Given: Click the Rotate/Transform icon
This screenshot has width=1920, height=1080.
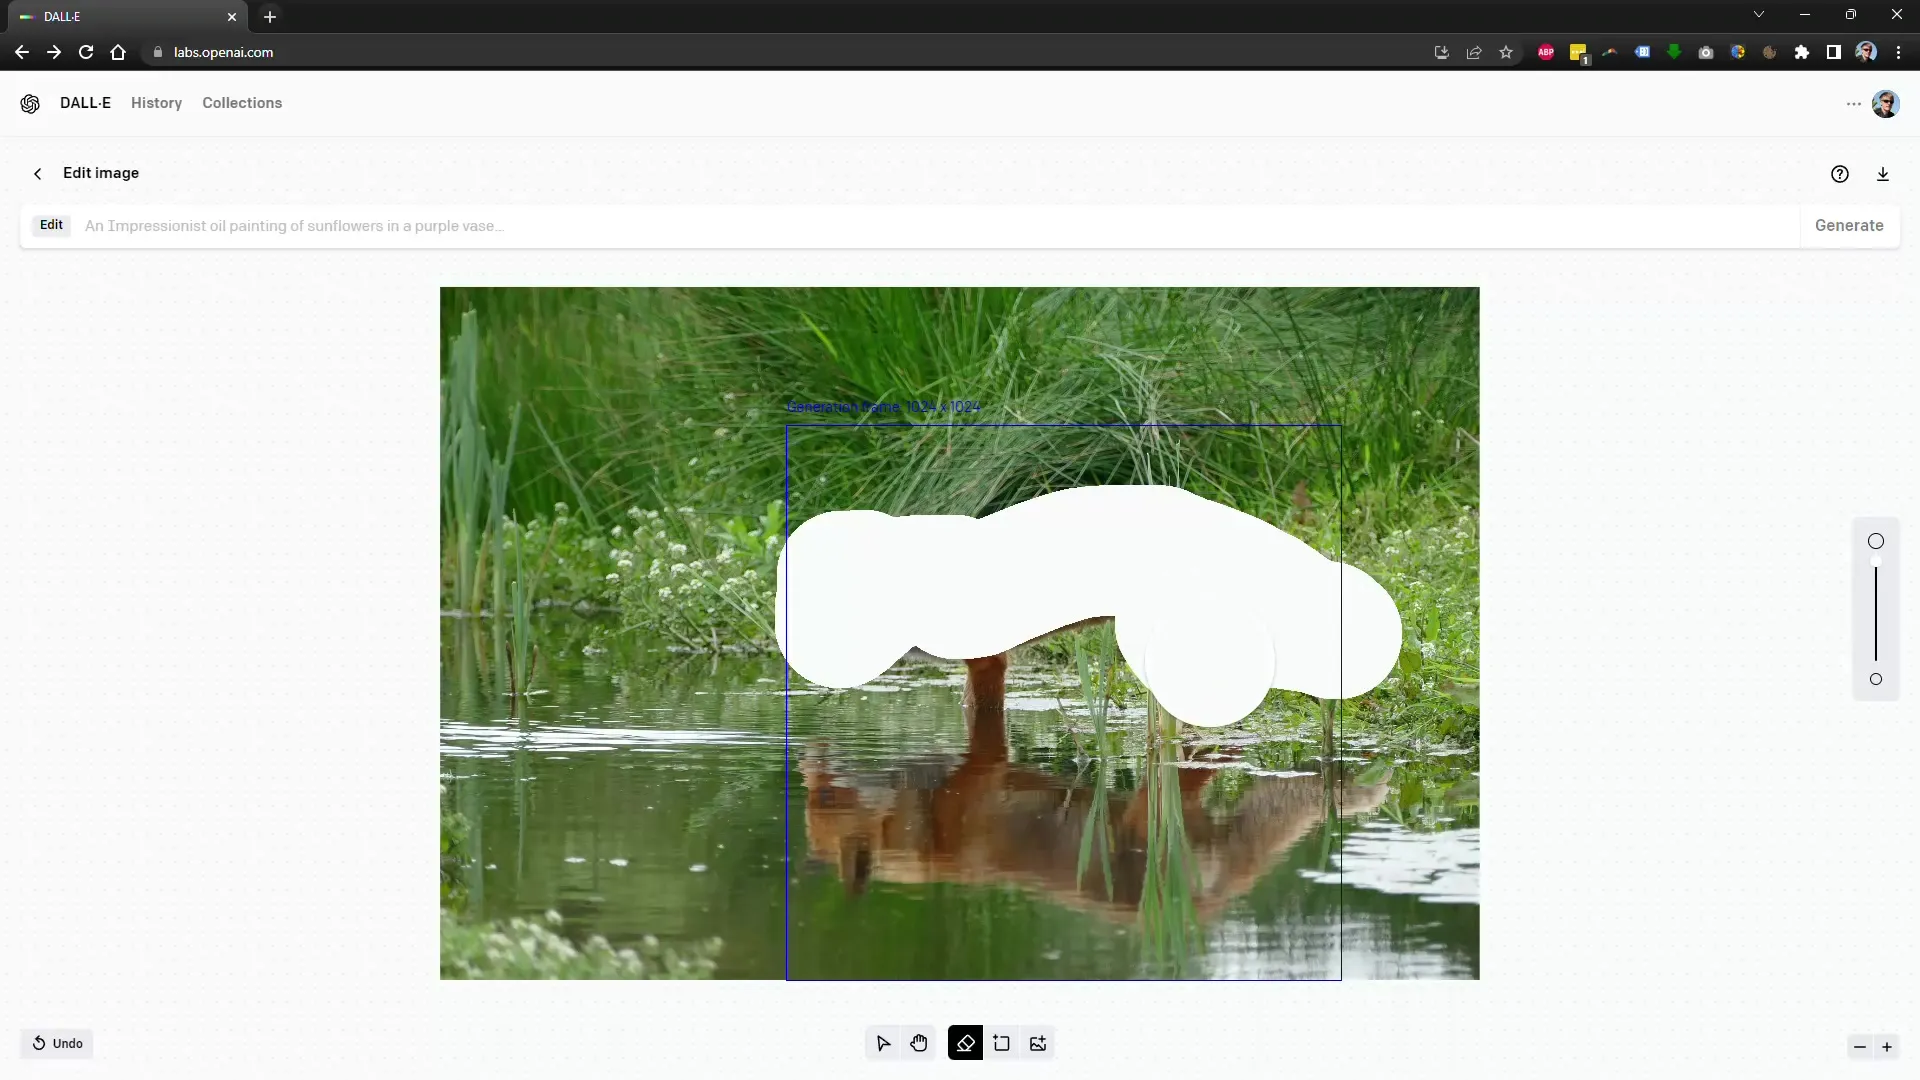Looking at the screenshot, I should click(x=1001, y=1043).
